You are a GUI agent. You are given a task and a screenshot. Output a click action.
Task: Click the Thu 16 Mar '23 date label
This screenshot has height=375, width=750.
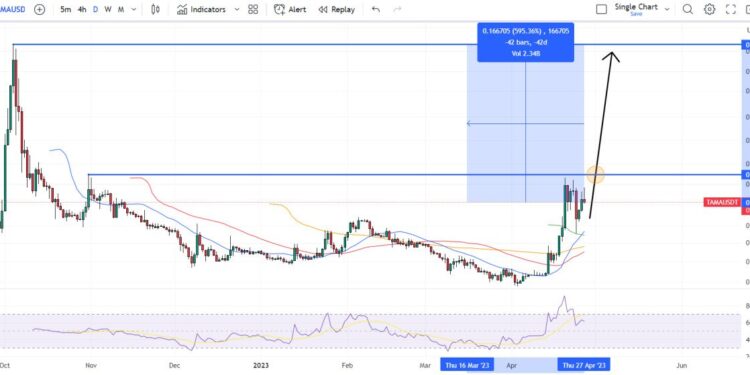[x=467, y=365]
